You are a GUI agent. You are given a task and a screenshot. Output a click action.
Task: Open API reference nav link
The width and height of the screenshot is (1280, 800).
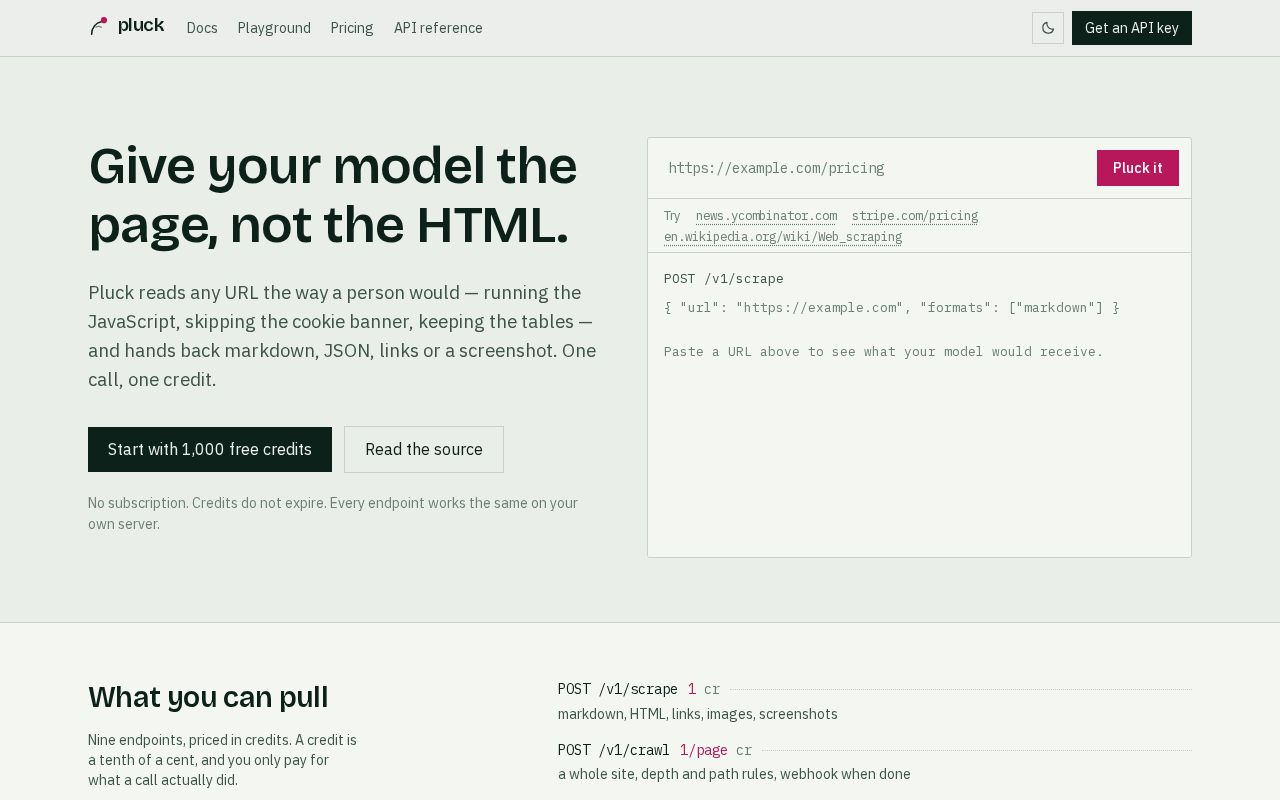coord(438,28)
